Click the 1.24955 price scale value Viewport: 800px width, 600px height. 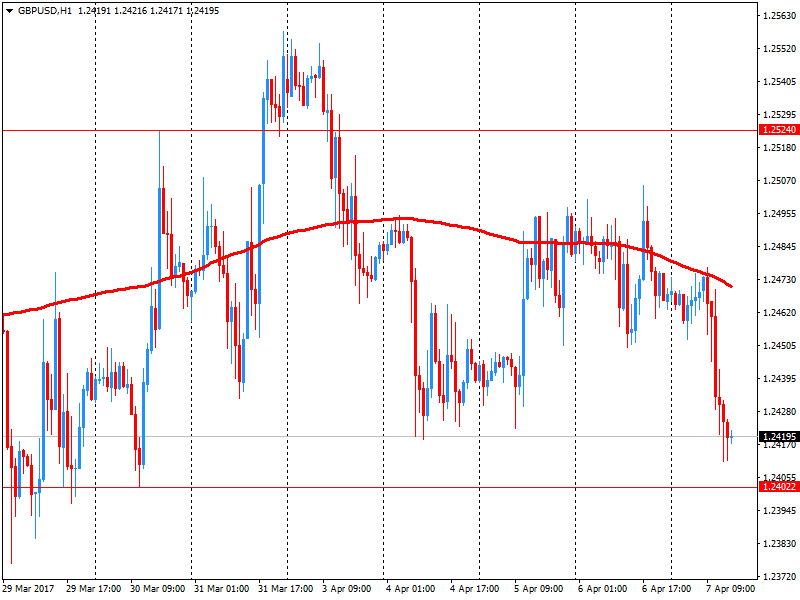pyautogui.click(x=779, y=214)
